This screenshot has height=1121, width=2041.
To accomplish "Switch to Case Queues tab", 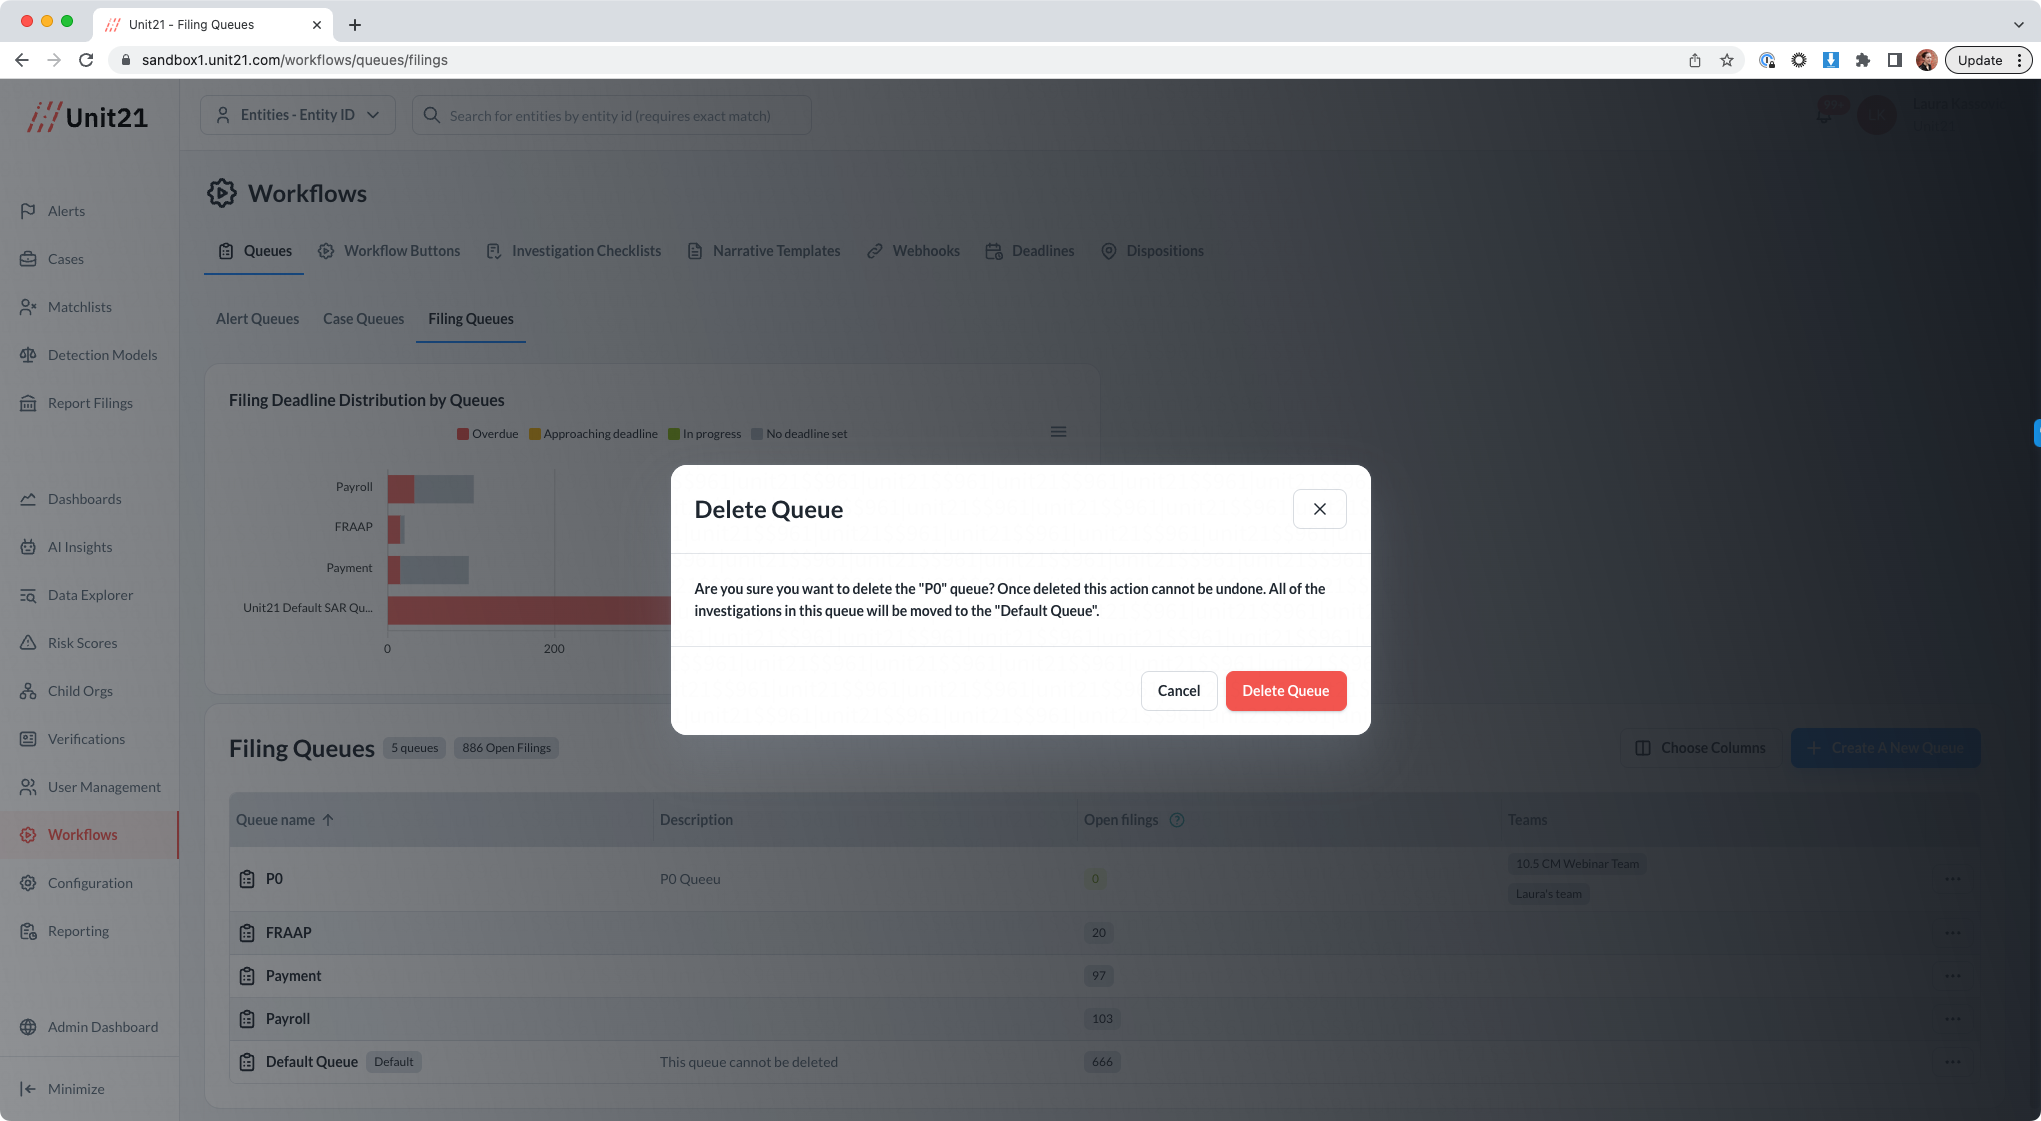I will click(363, 319).
